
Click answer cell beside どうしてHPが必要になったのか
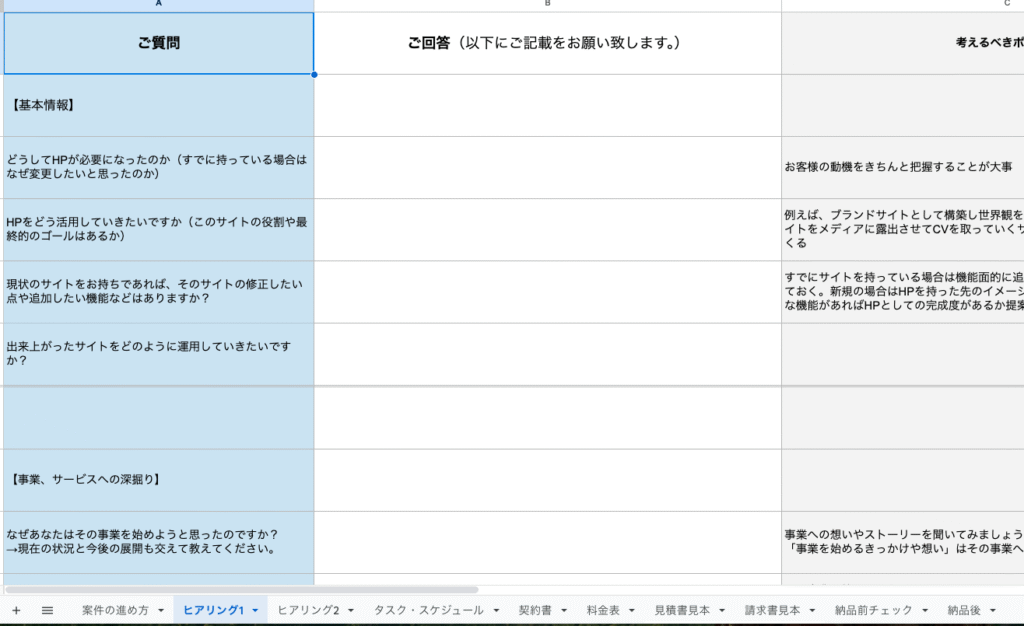pyautogui.click(x=547, y=167)
